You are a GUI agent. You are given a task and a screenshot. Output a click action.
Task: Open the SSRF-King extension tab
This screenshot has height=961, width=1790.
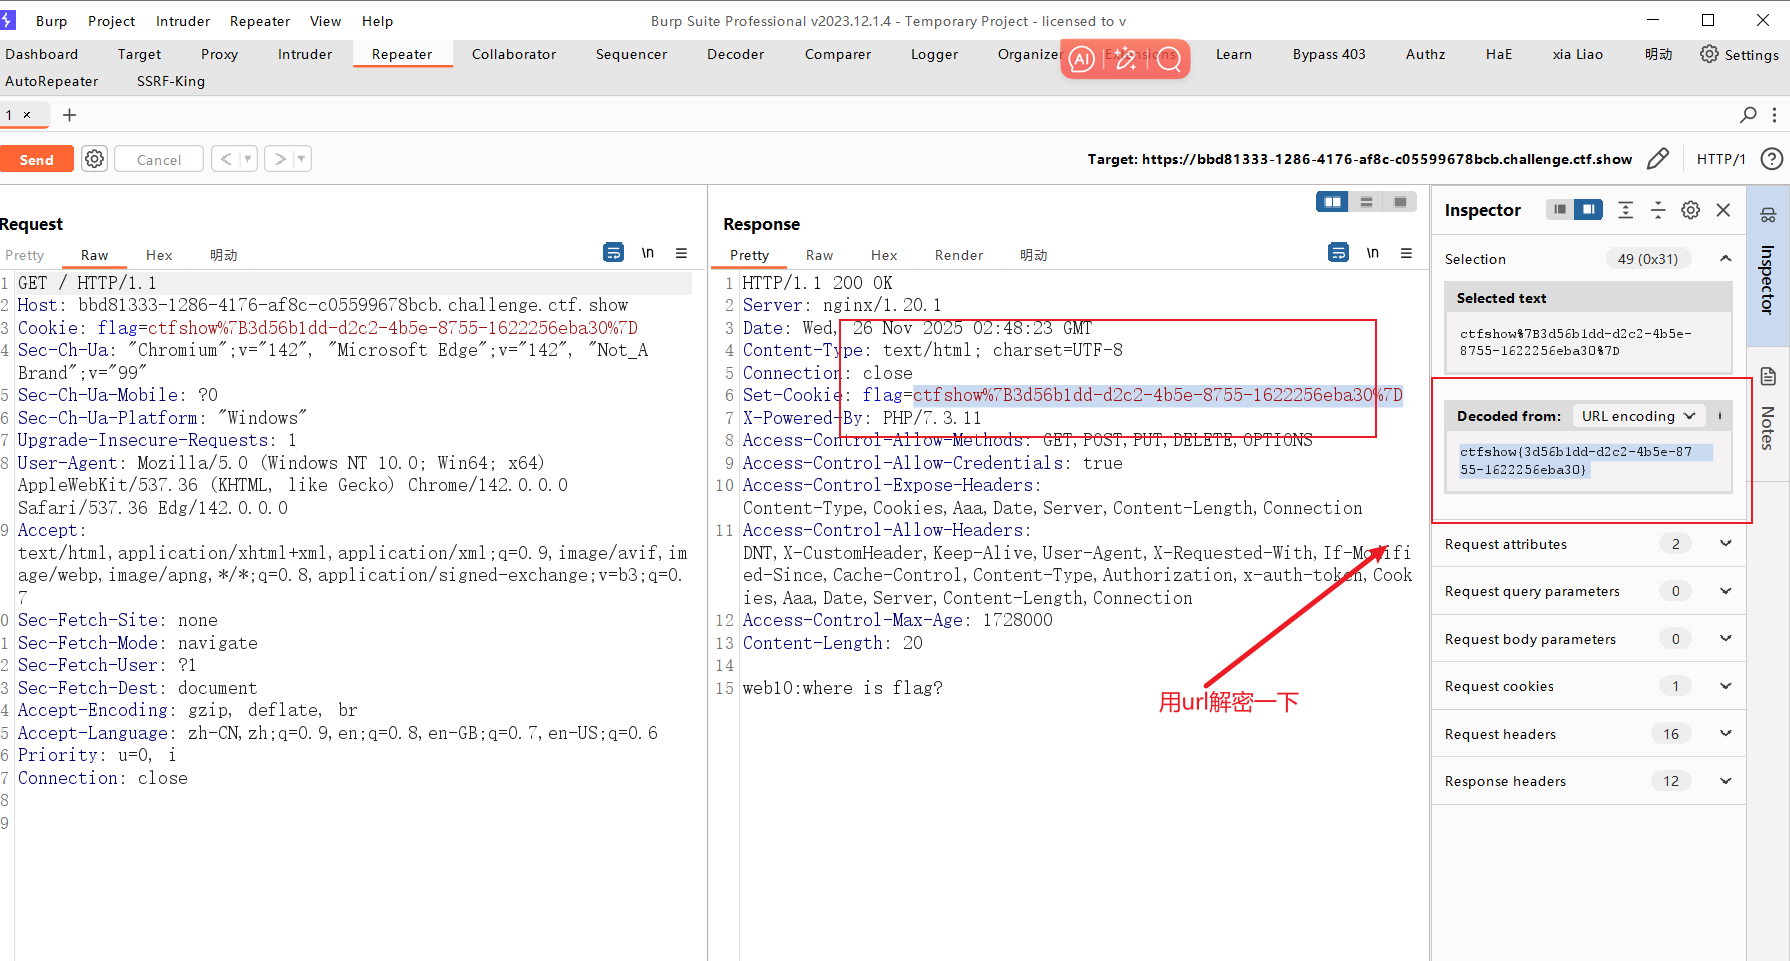point(171,81)
